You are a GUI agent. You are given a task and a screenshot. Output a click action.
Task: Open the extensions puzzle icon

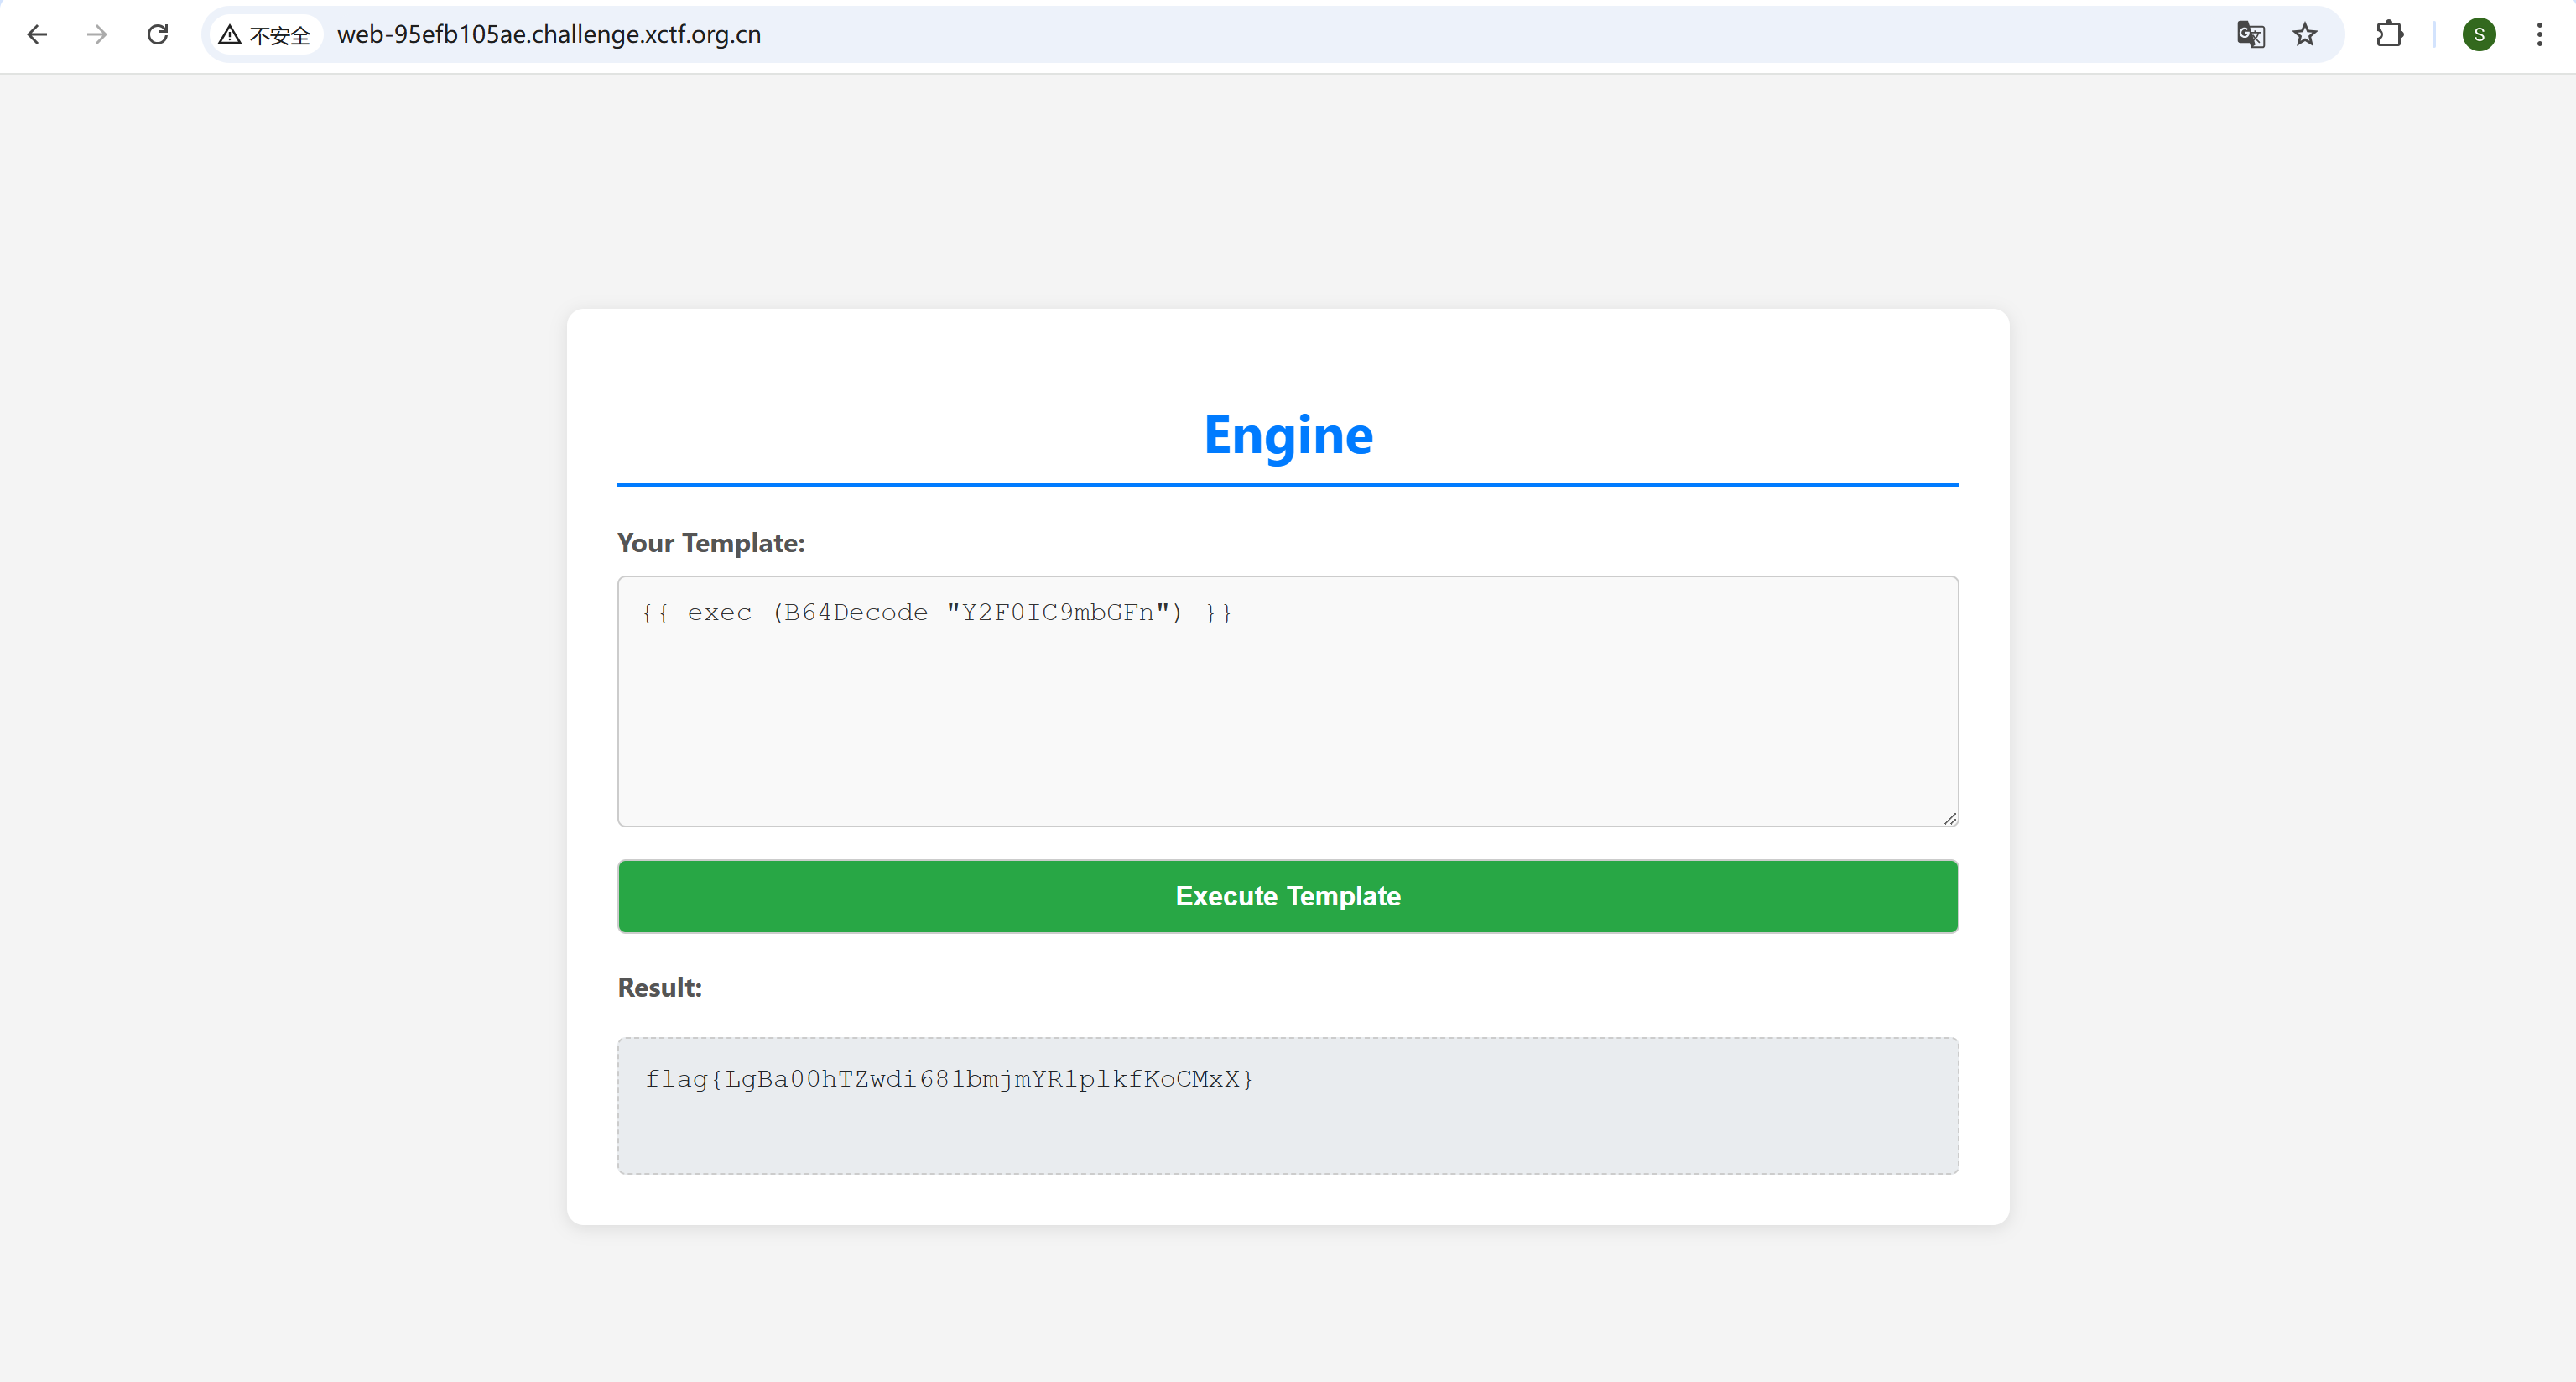coord(2389,35)
